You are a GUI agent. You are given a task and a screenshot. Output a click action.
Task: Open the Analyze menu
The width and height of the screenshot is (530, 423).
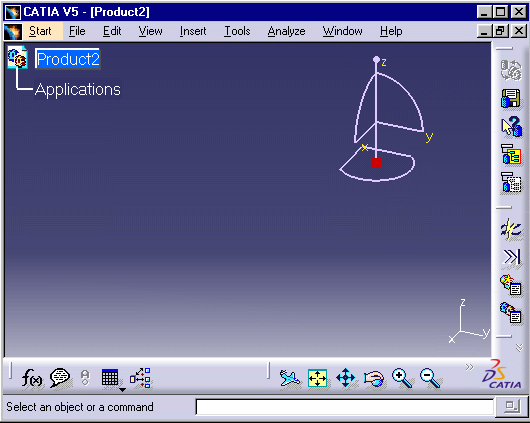click(286, 31)
